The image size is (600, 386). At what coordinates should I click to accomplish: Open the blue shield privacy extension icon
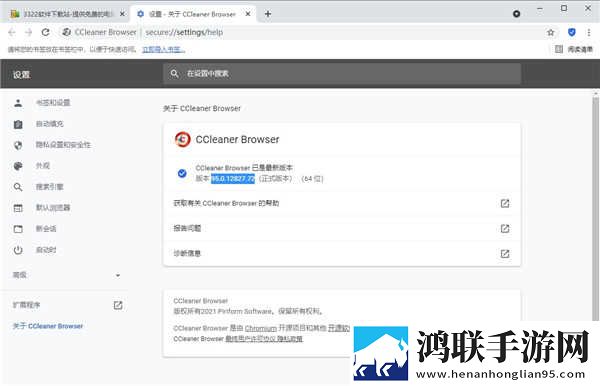pyautogui.click(x=572, y=33)
